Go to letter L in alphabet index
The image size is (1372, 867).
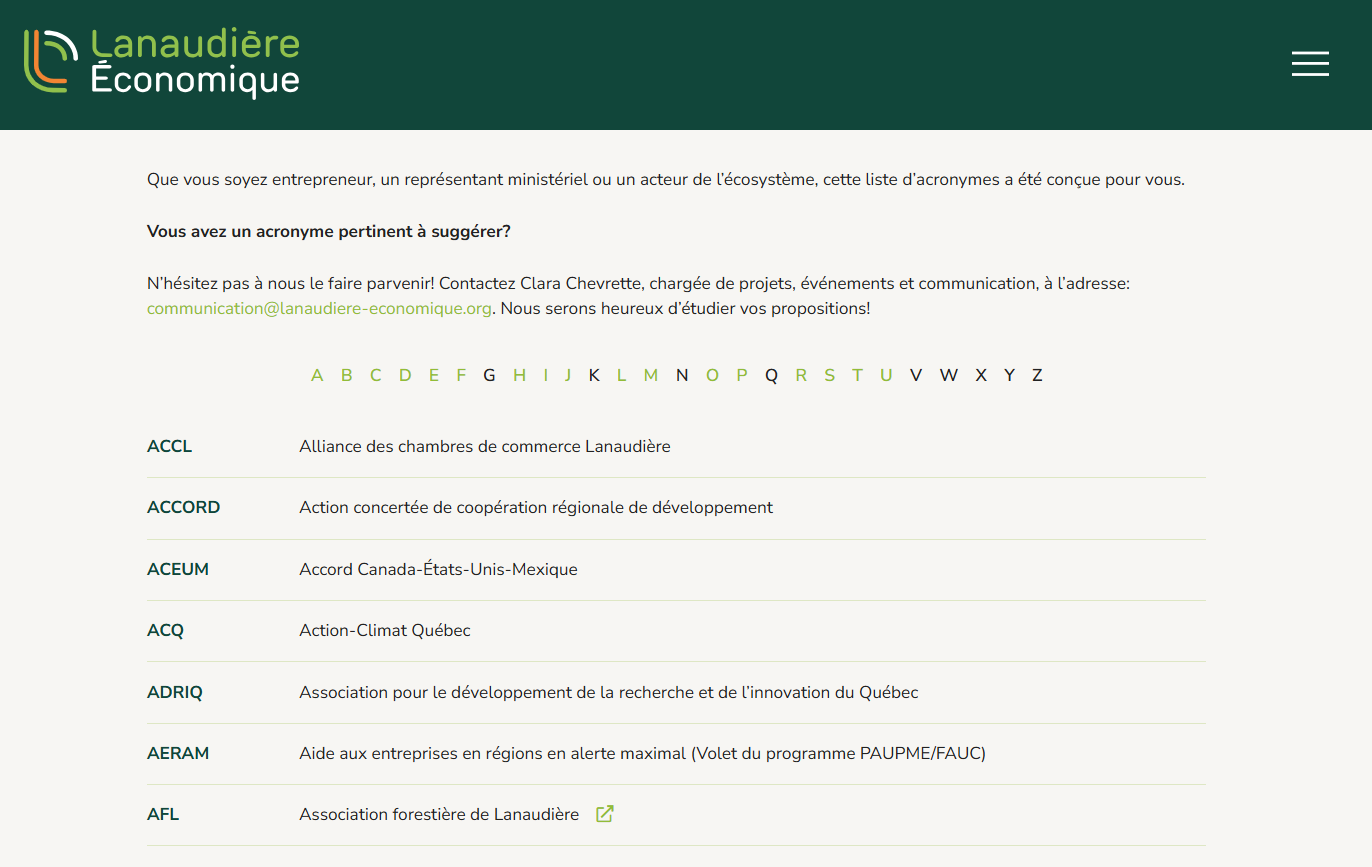click(x=621, y=376)
